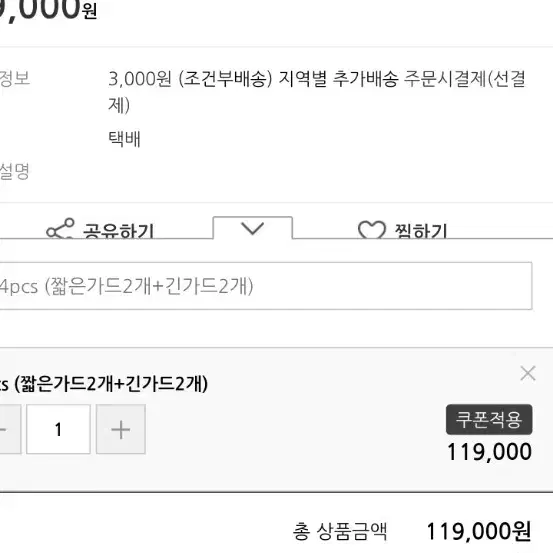Viewport: 553px width, 553px height.
Task: Click the large price ending in 원 at top
Action: tap(48, 10)
